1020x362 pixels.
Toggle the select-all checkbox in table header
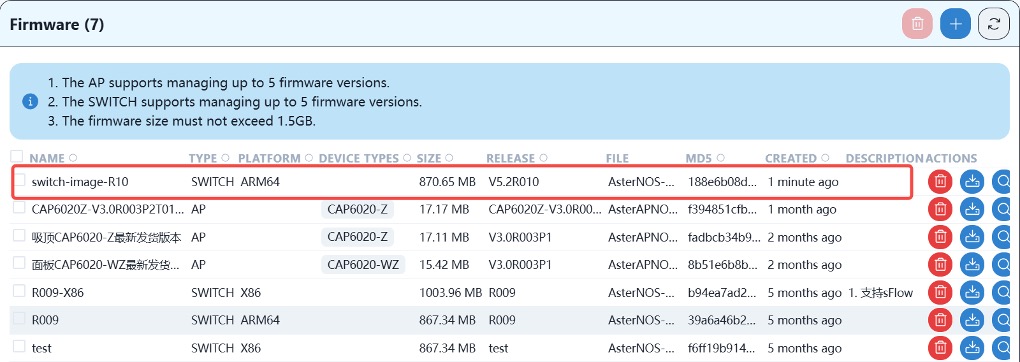[x=17, y=156]
